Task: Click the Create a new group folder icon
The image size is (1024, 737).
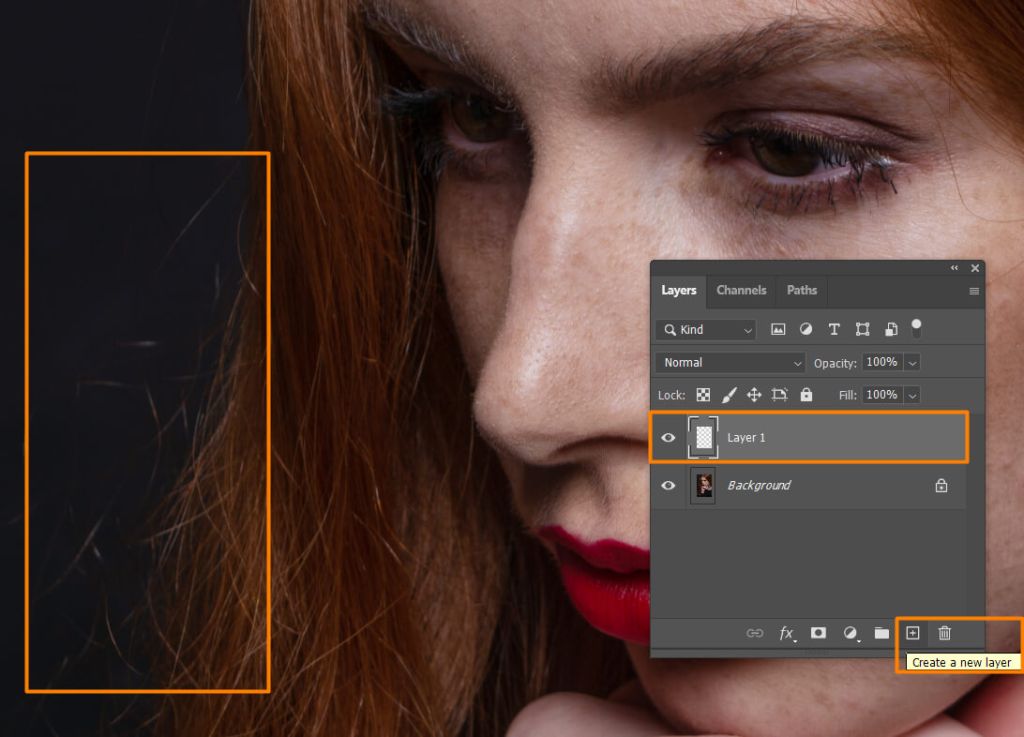Action: [881, 633]
